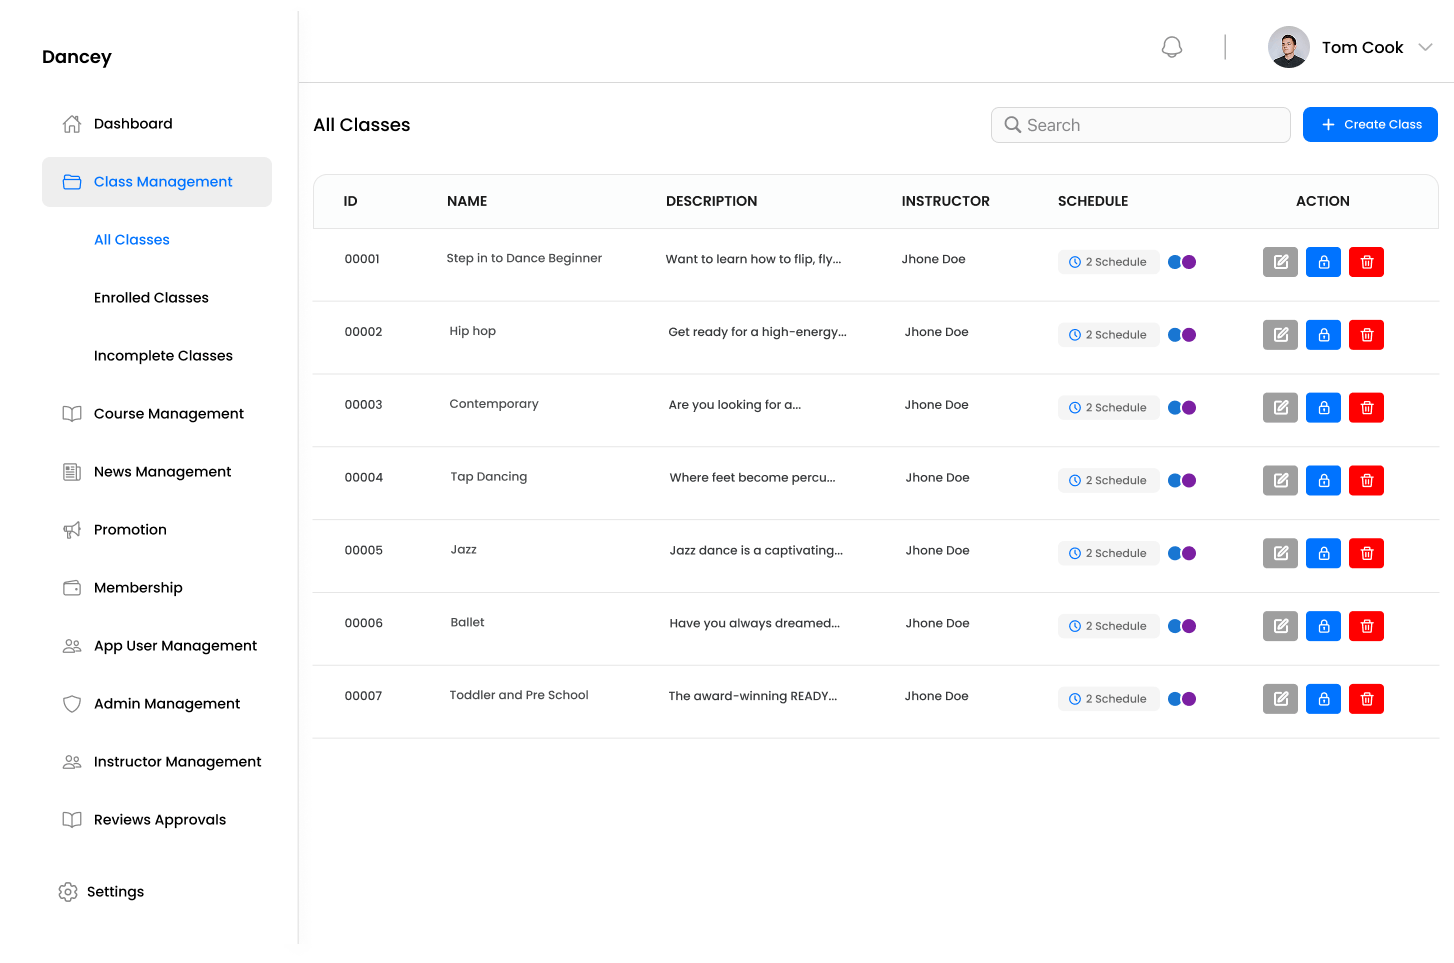Screen dimensions: 1454x963
Task: Click the Create Class button
Action: [1370, 124]
